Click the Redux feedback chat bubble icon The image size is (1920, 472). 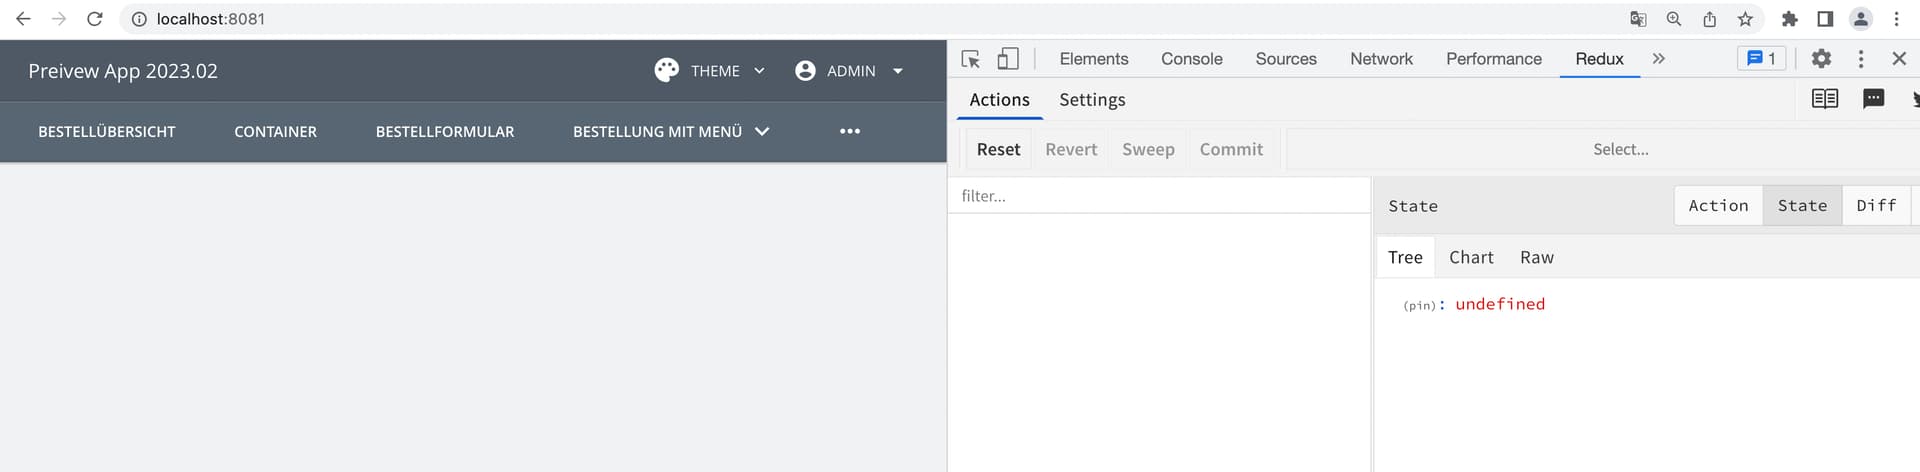click(1873, 98)
